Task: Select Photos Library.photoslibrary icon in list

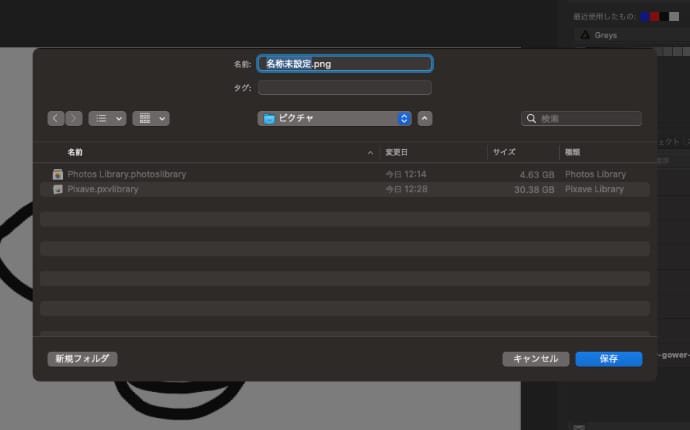Action: pos(58,174)
